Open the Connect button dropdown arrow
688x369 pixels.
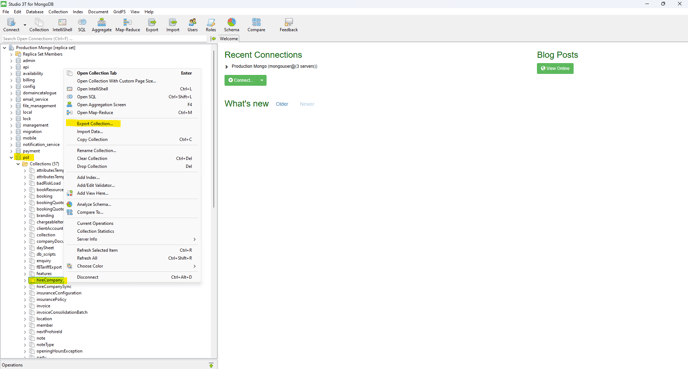coord(262,80)
